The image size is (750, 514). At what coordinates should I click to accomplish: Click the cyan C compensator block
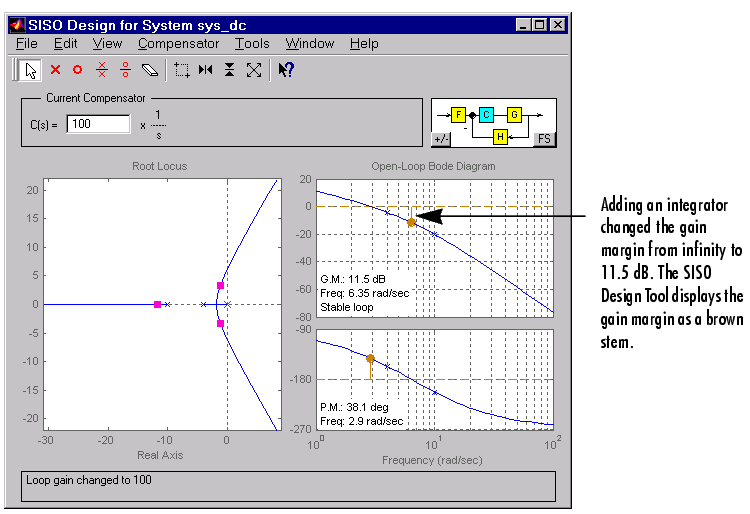click(x=486, y=115)
